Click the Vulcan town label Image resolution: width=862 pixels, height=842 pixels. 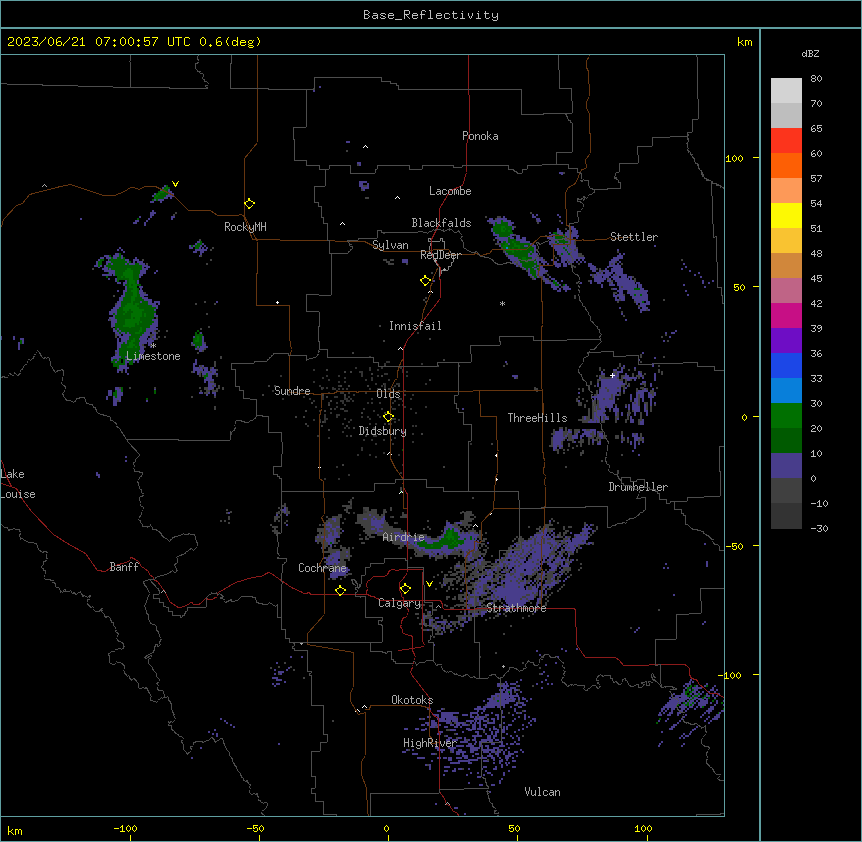pyautogui.click(x=542, y=792)
